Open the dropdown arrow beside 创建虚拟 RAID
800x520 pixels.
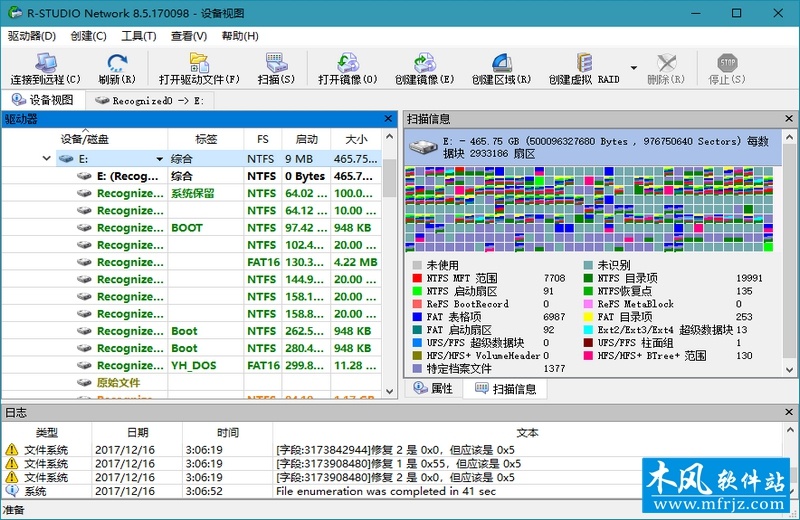(x=633, y=69)
